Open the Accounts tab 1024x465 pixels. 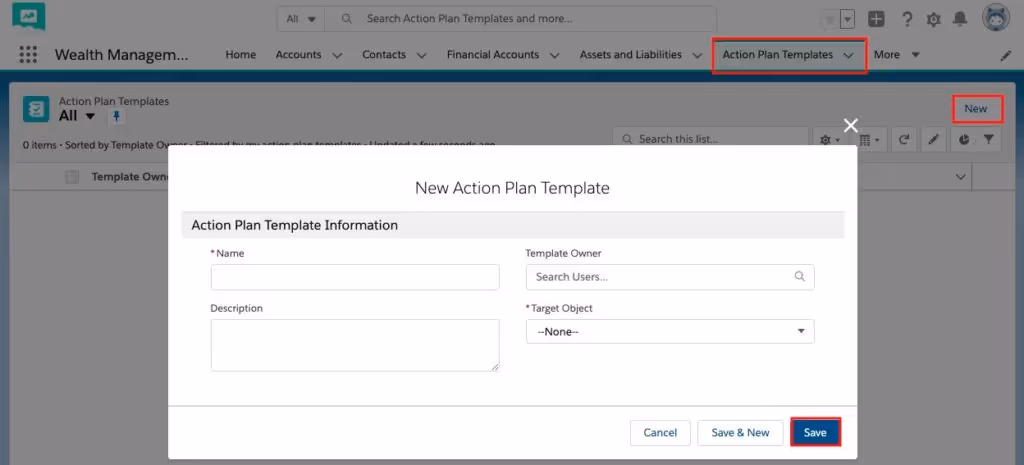pyautogui.click(x=298, y=55)
